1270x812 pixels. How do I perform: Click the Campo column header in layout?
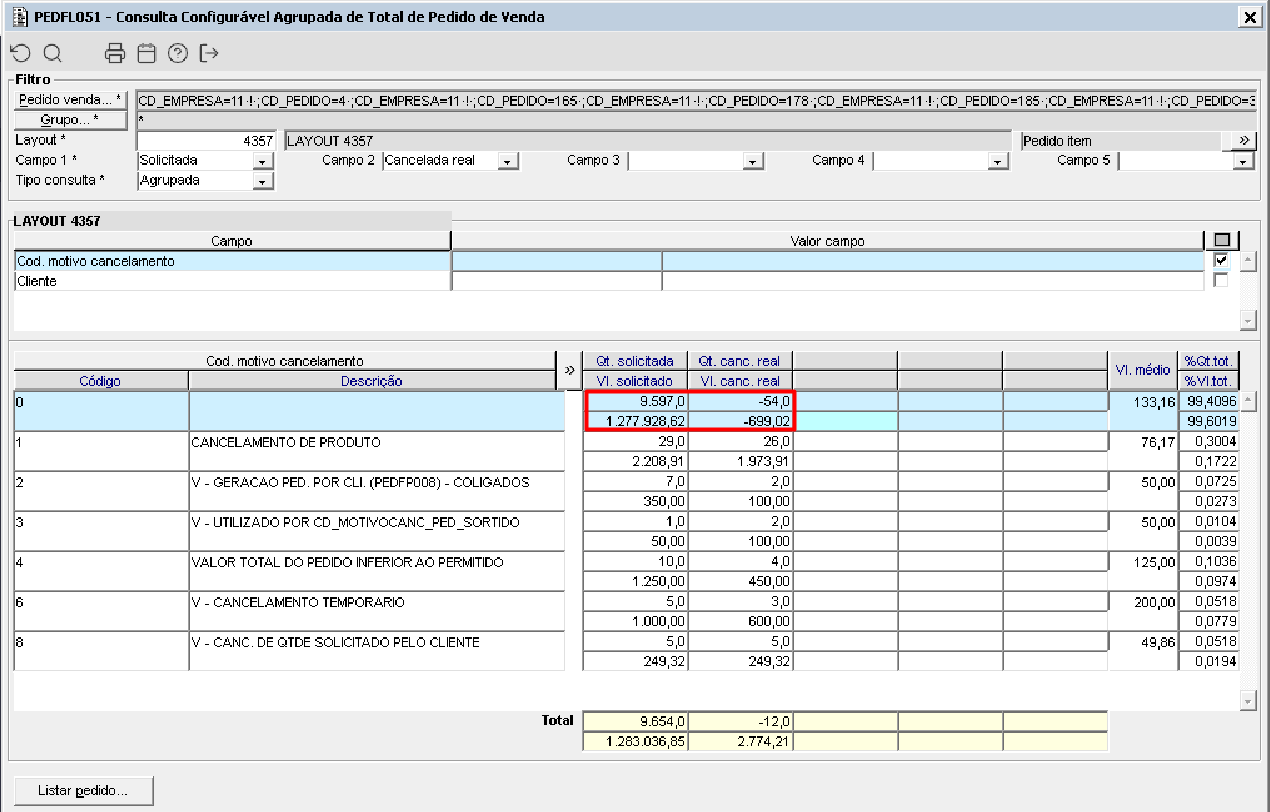232,241
